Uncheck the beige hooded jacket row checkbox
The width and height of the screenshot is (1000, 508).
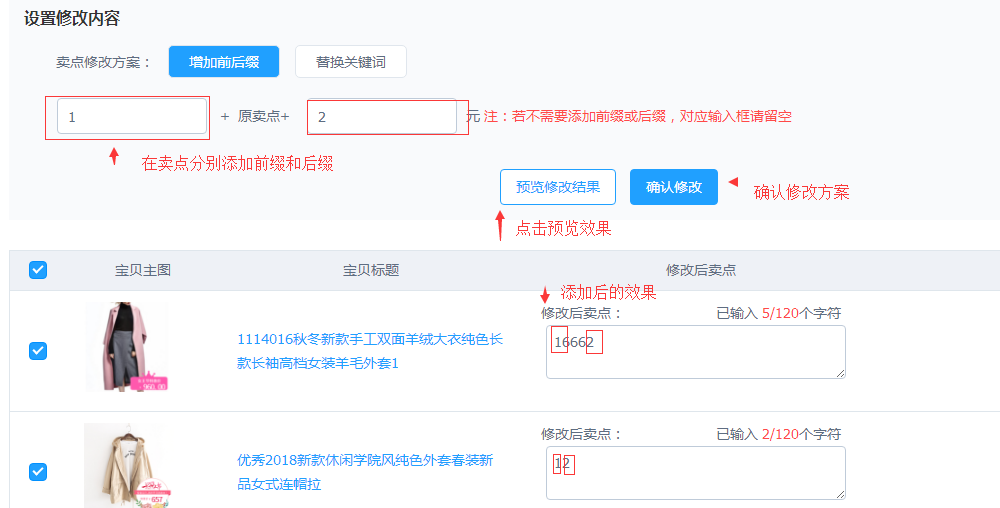(x=38, y=471)
